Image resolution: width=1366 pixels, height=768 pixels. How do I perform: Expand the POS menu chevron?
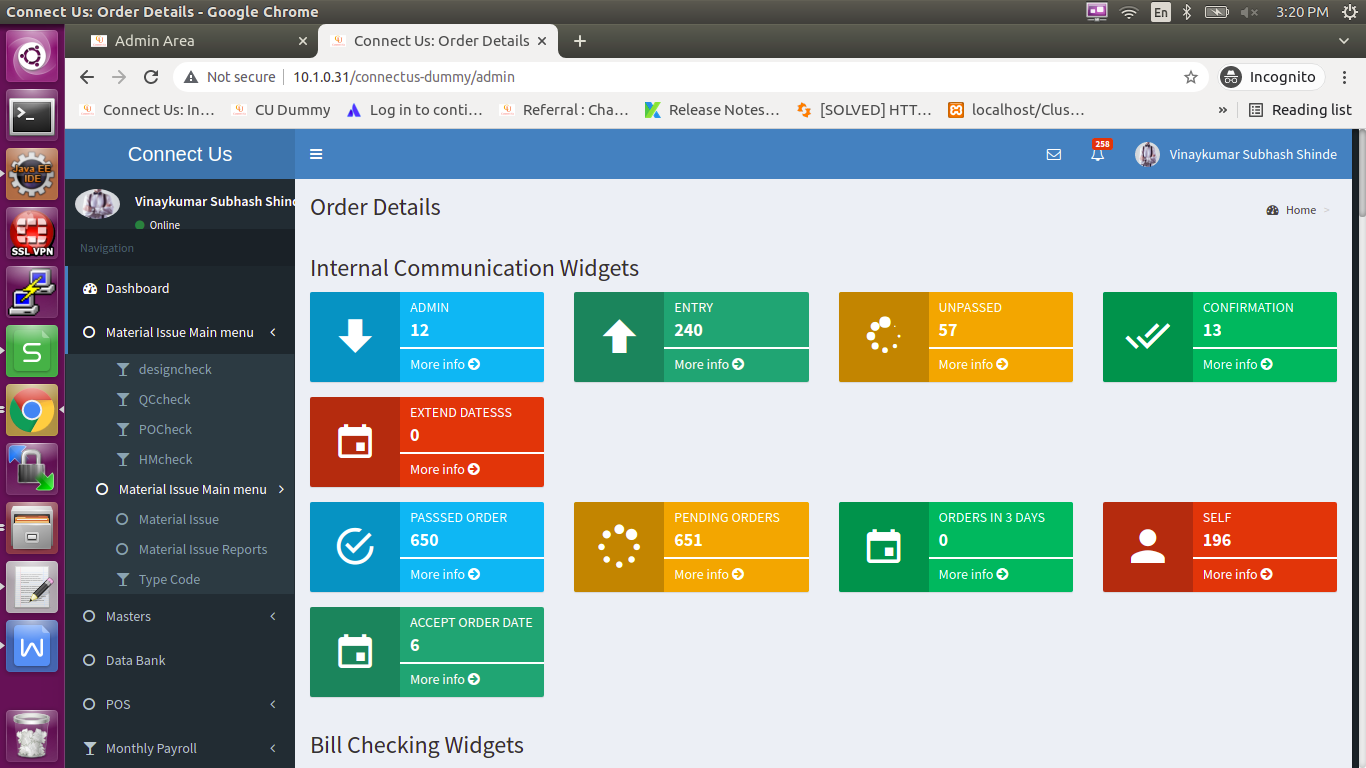point(273,704)
